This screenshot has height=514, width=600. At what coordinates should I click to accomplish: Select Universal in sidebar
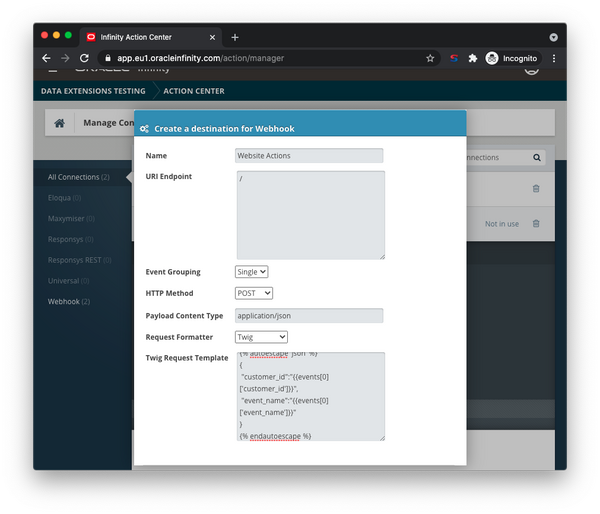pyautogui.click(x=68, y=281)
